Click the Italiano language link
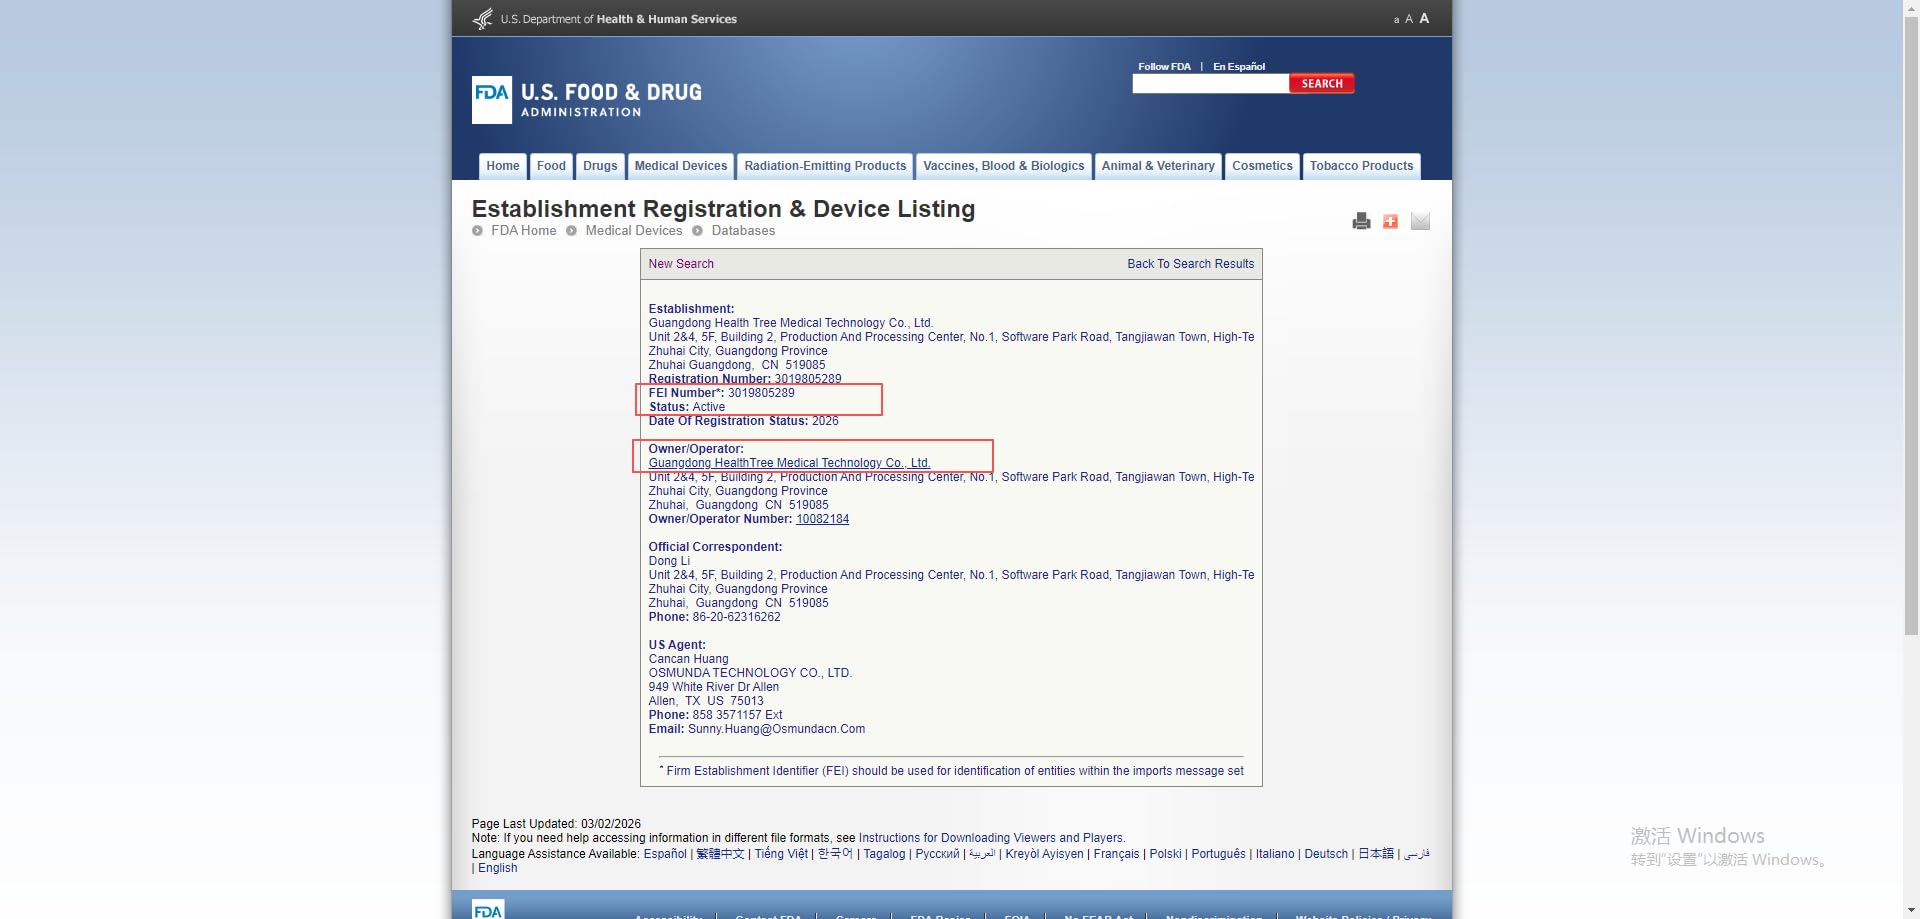This screenshot has width=1920, height=919. tap(1275, 854)
